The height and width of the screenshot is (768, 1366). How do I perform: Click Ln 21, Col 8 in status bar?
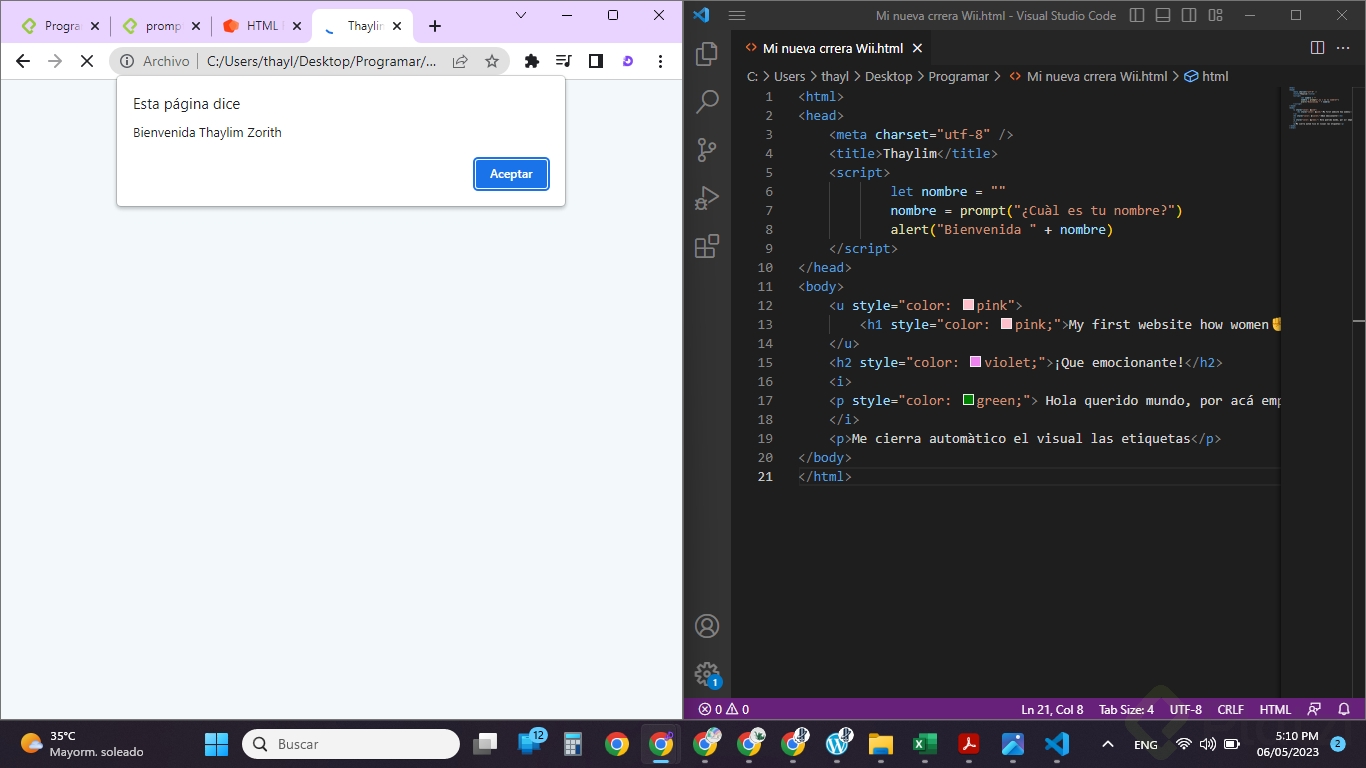pyautogui.click(x=1052, y=709)
